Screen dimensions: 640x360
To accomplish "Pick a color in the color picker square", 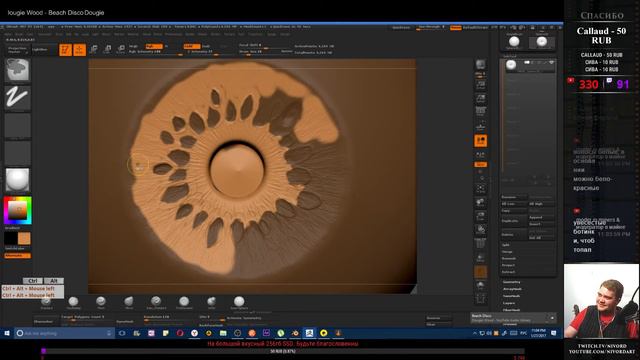I will click(18, 210).
